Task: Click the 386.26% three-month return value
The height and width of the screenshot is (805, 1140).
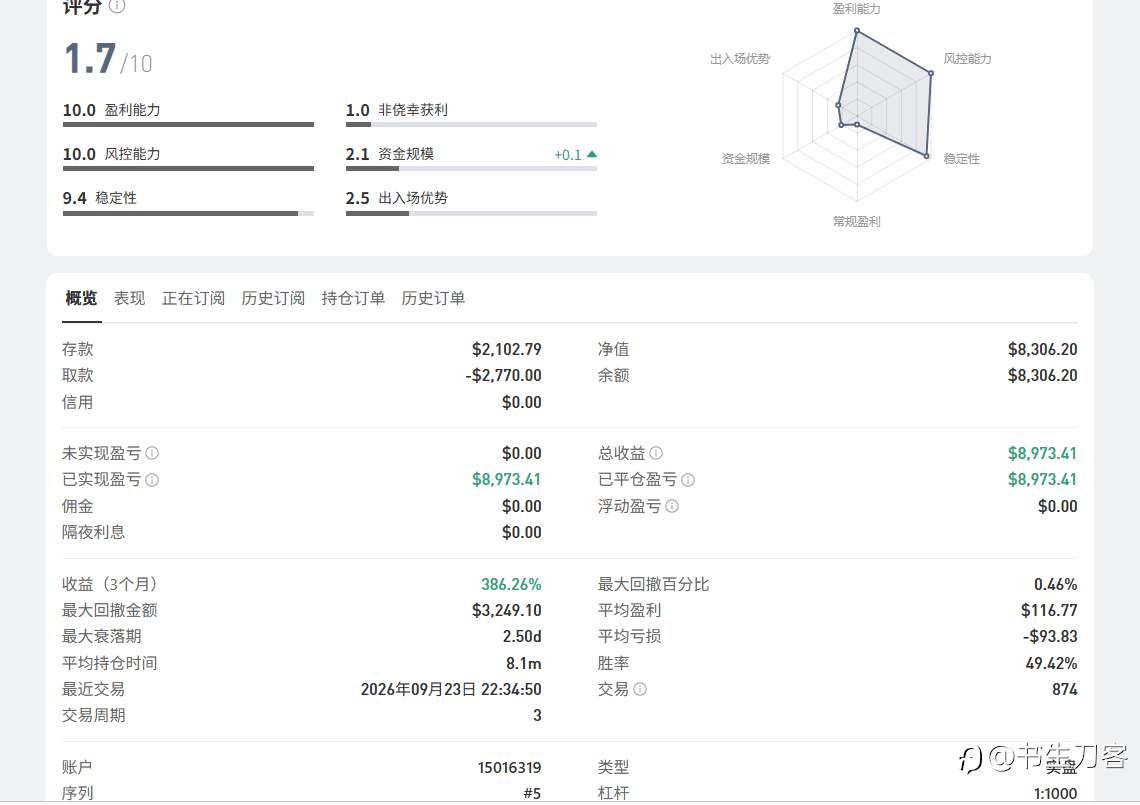Action: (511, 584)
